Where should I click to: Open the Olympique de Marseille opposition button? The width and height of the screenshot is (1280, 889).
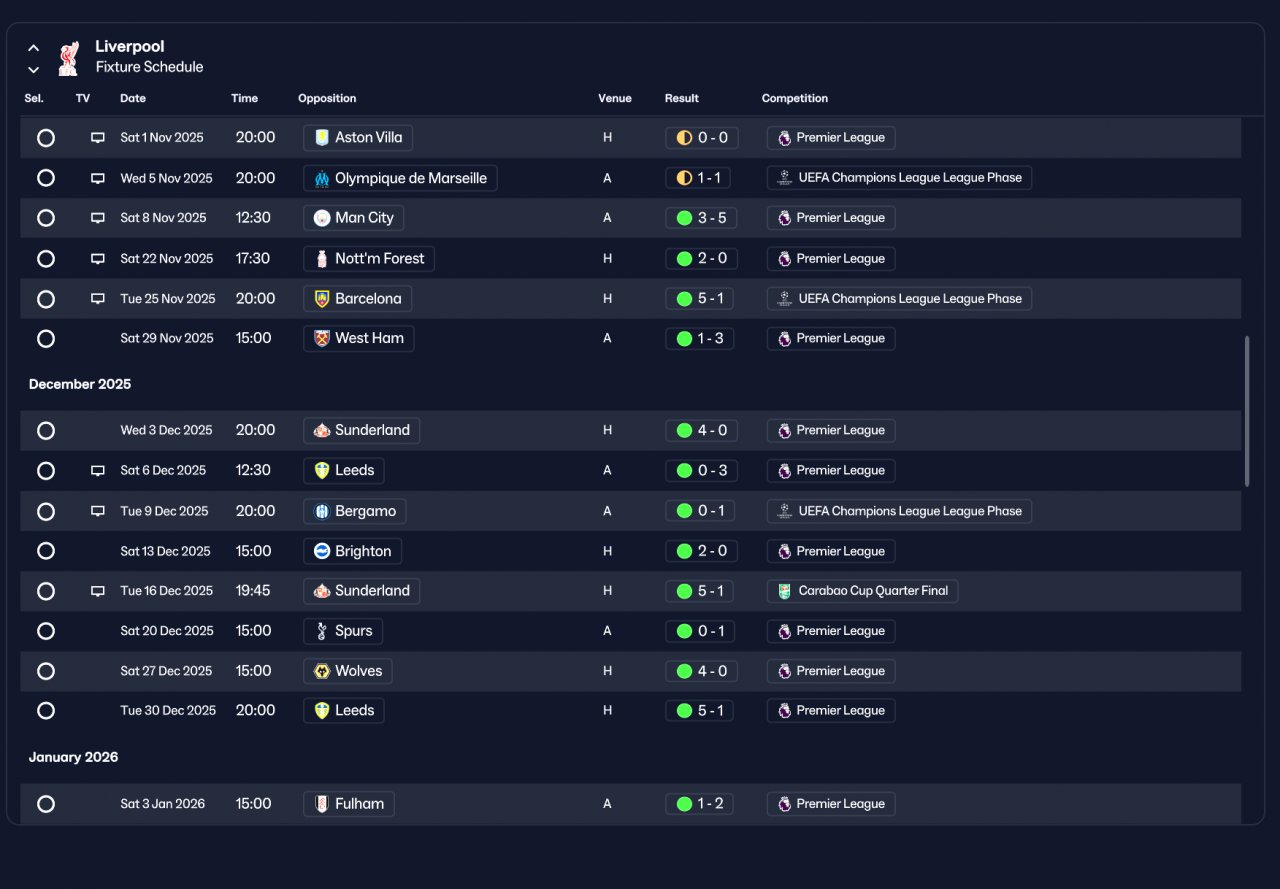click(400, 178)
